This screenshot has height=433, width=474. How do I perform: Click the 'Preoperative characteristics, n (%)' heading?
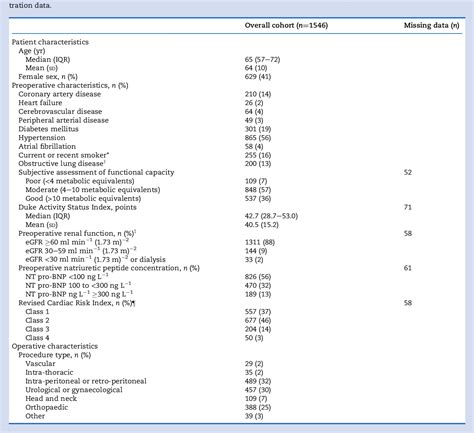70,85
